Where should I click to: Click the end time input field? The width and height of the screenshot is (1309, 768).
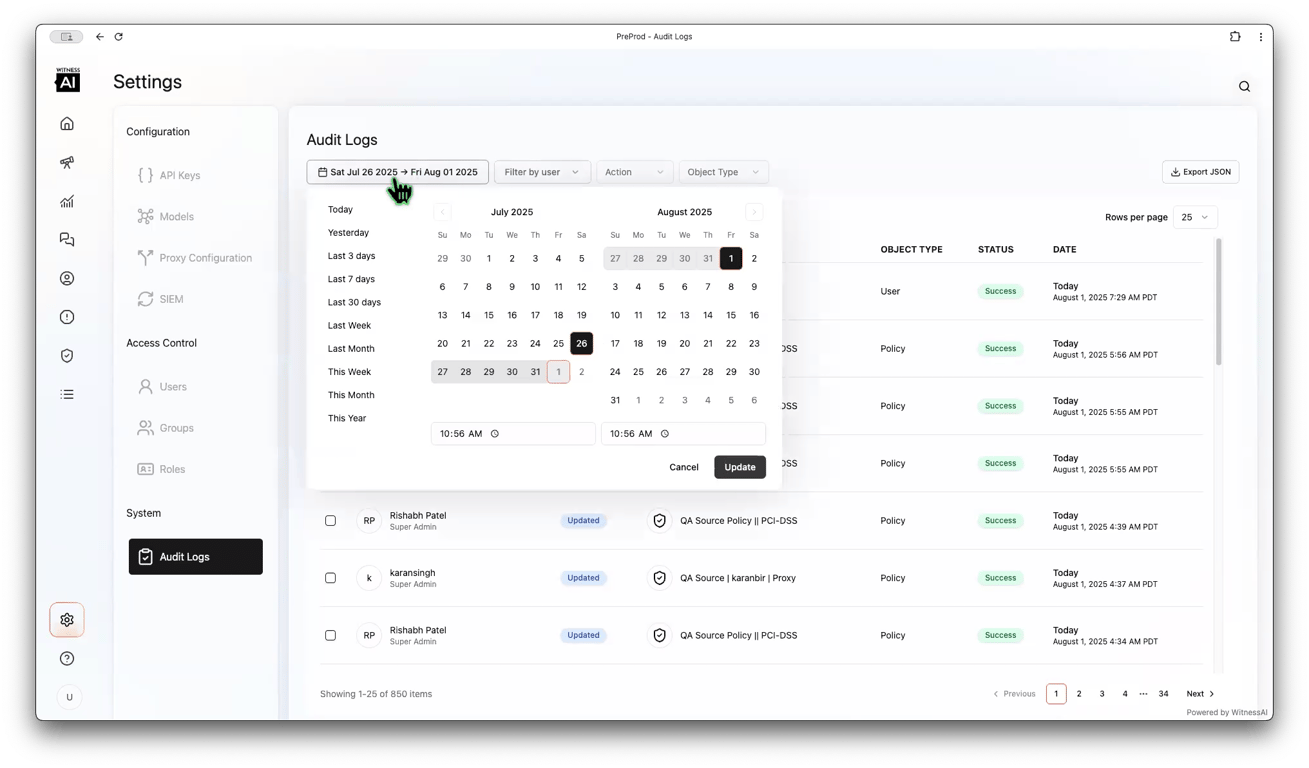(x=683, y=434)
